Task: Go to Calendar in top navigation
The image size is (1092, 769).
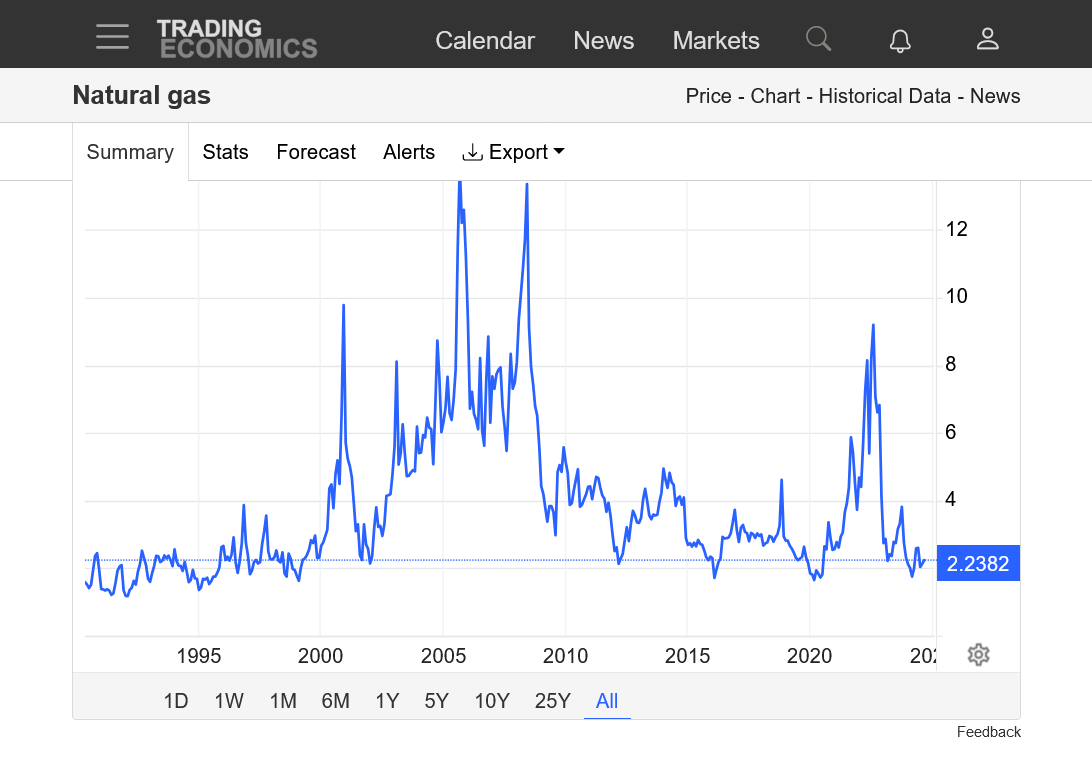Action: click(485, 40)
